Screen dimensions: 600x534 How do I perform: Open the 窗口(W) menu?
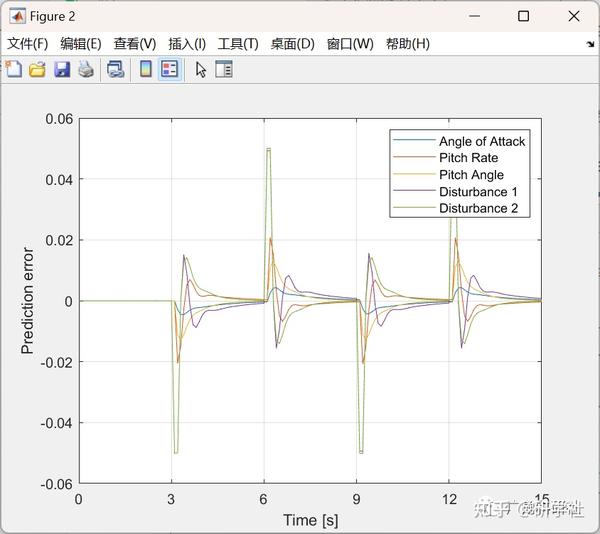(350, 44)
